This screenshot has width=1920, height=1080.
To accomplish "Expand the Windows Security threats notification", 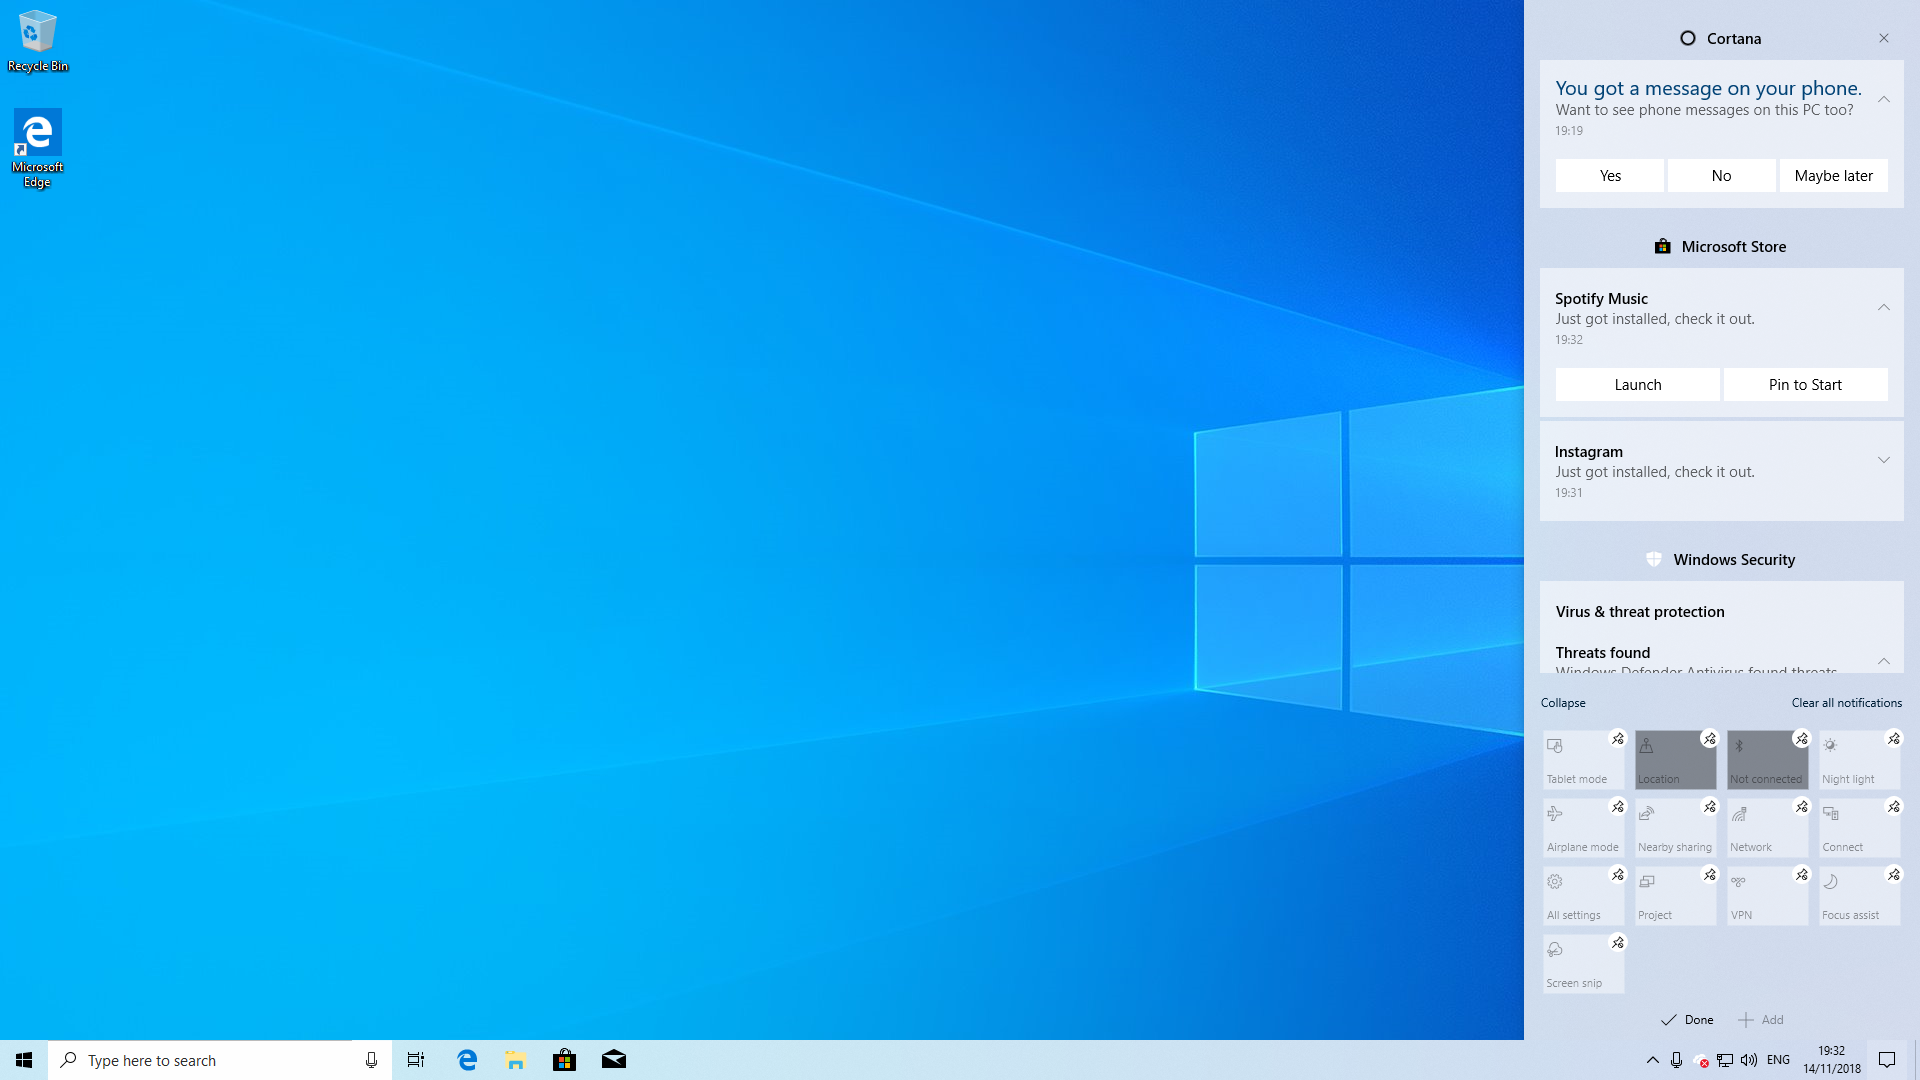I will click(1884, 659).
